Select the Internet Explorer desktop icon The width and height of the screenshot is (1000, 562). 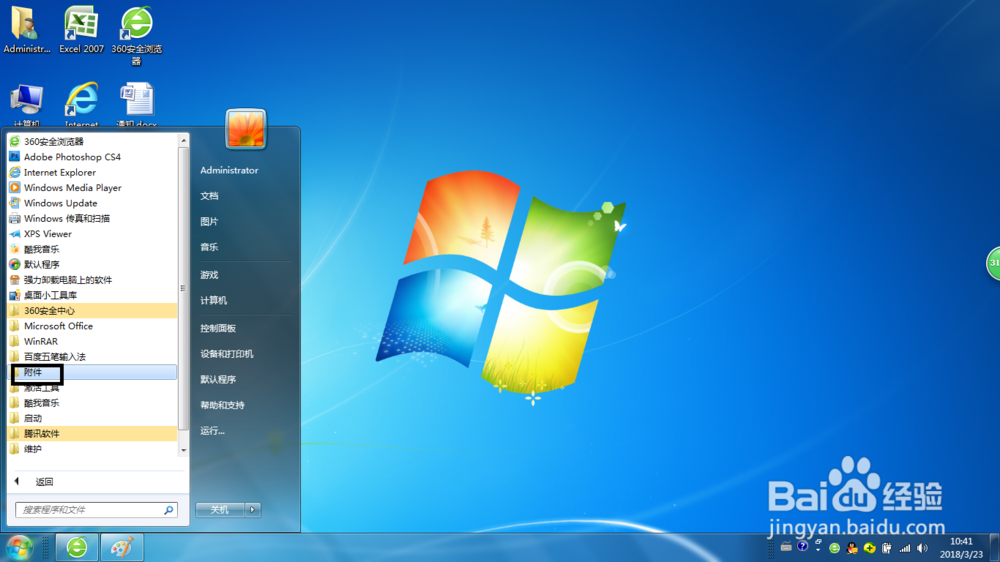point(82,105)
